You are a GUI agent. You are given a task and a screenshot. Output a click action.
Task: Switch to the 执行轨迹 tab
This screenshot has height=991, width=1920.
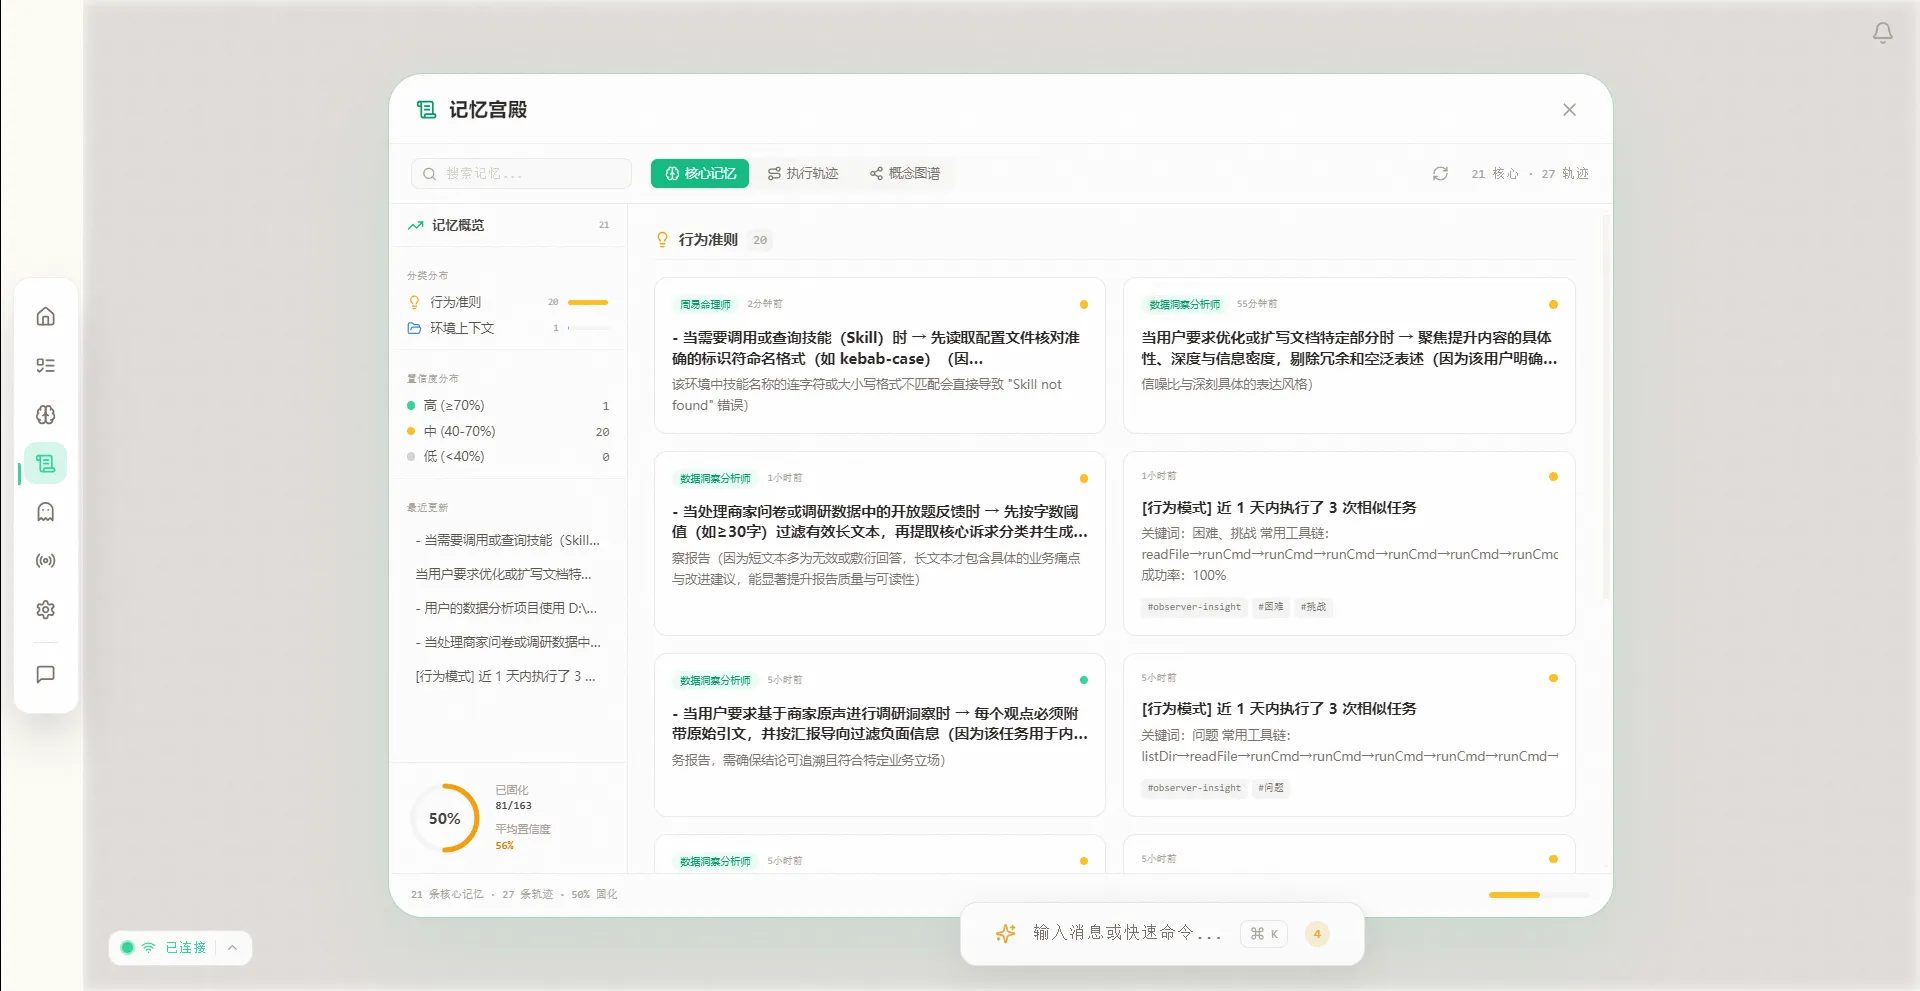click(x=803, y=173)
